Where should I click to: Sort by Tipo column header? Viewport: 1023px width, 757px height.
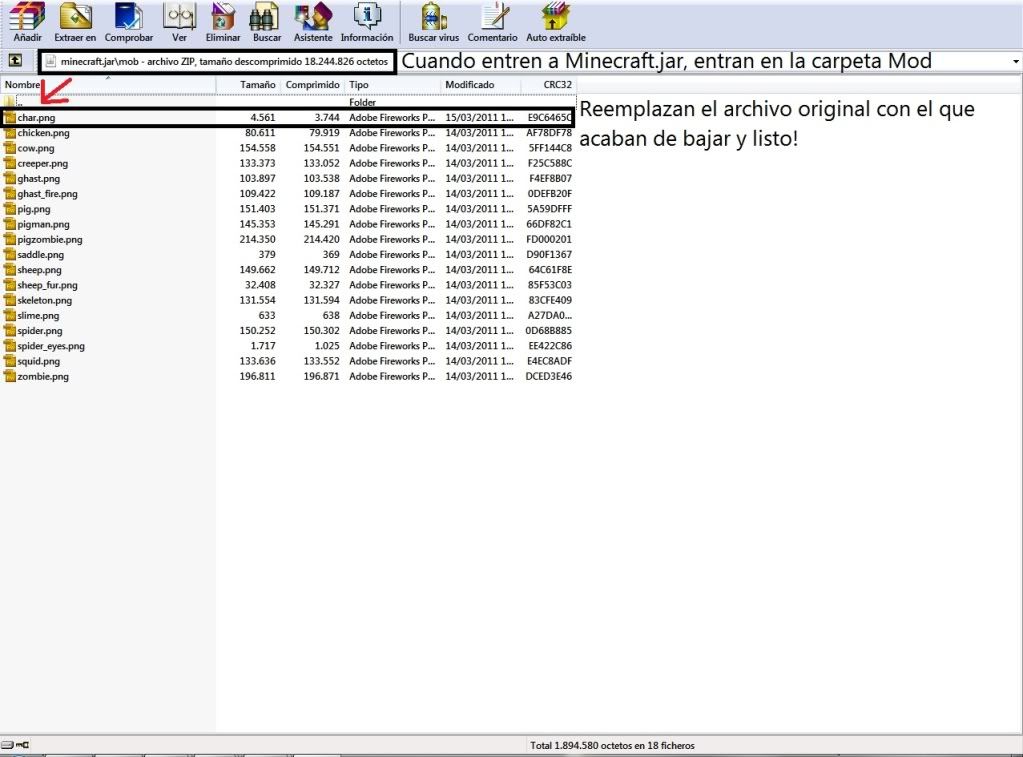pos(392,85)
